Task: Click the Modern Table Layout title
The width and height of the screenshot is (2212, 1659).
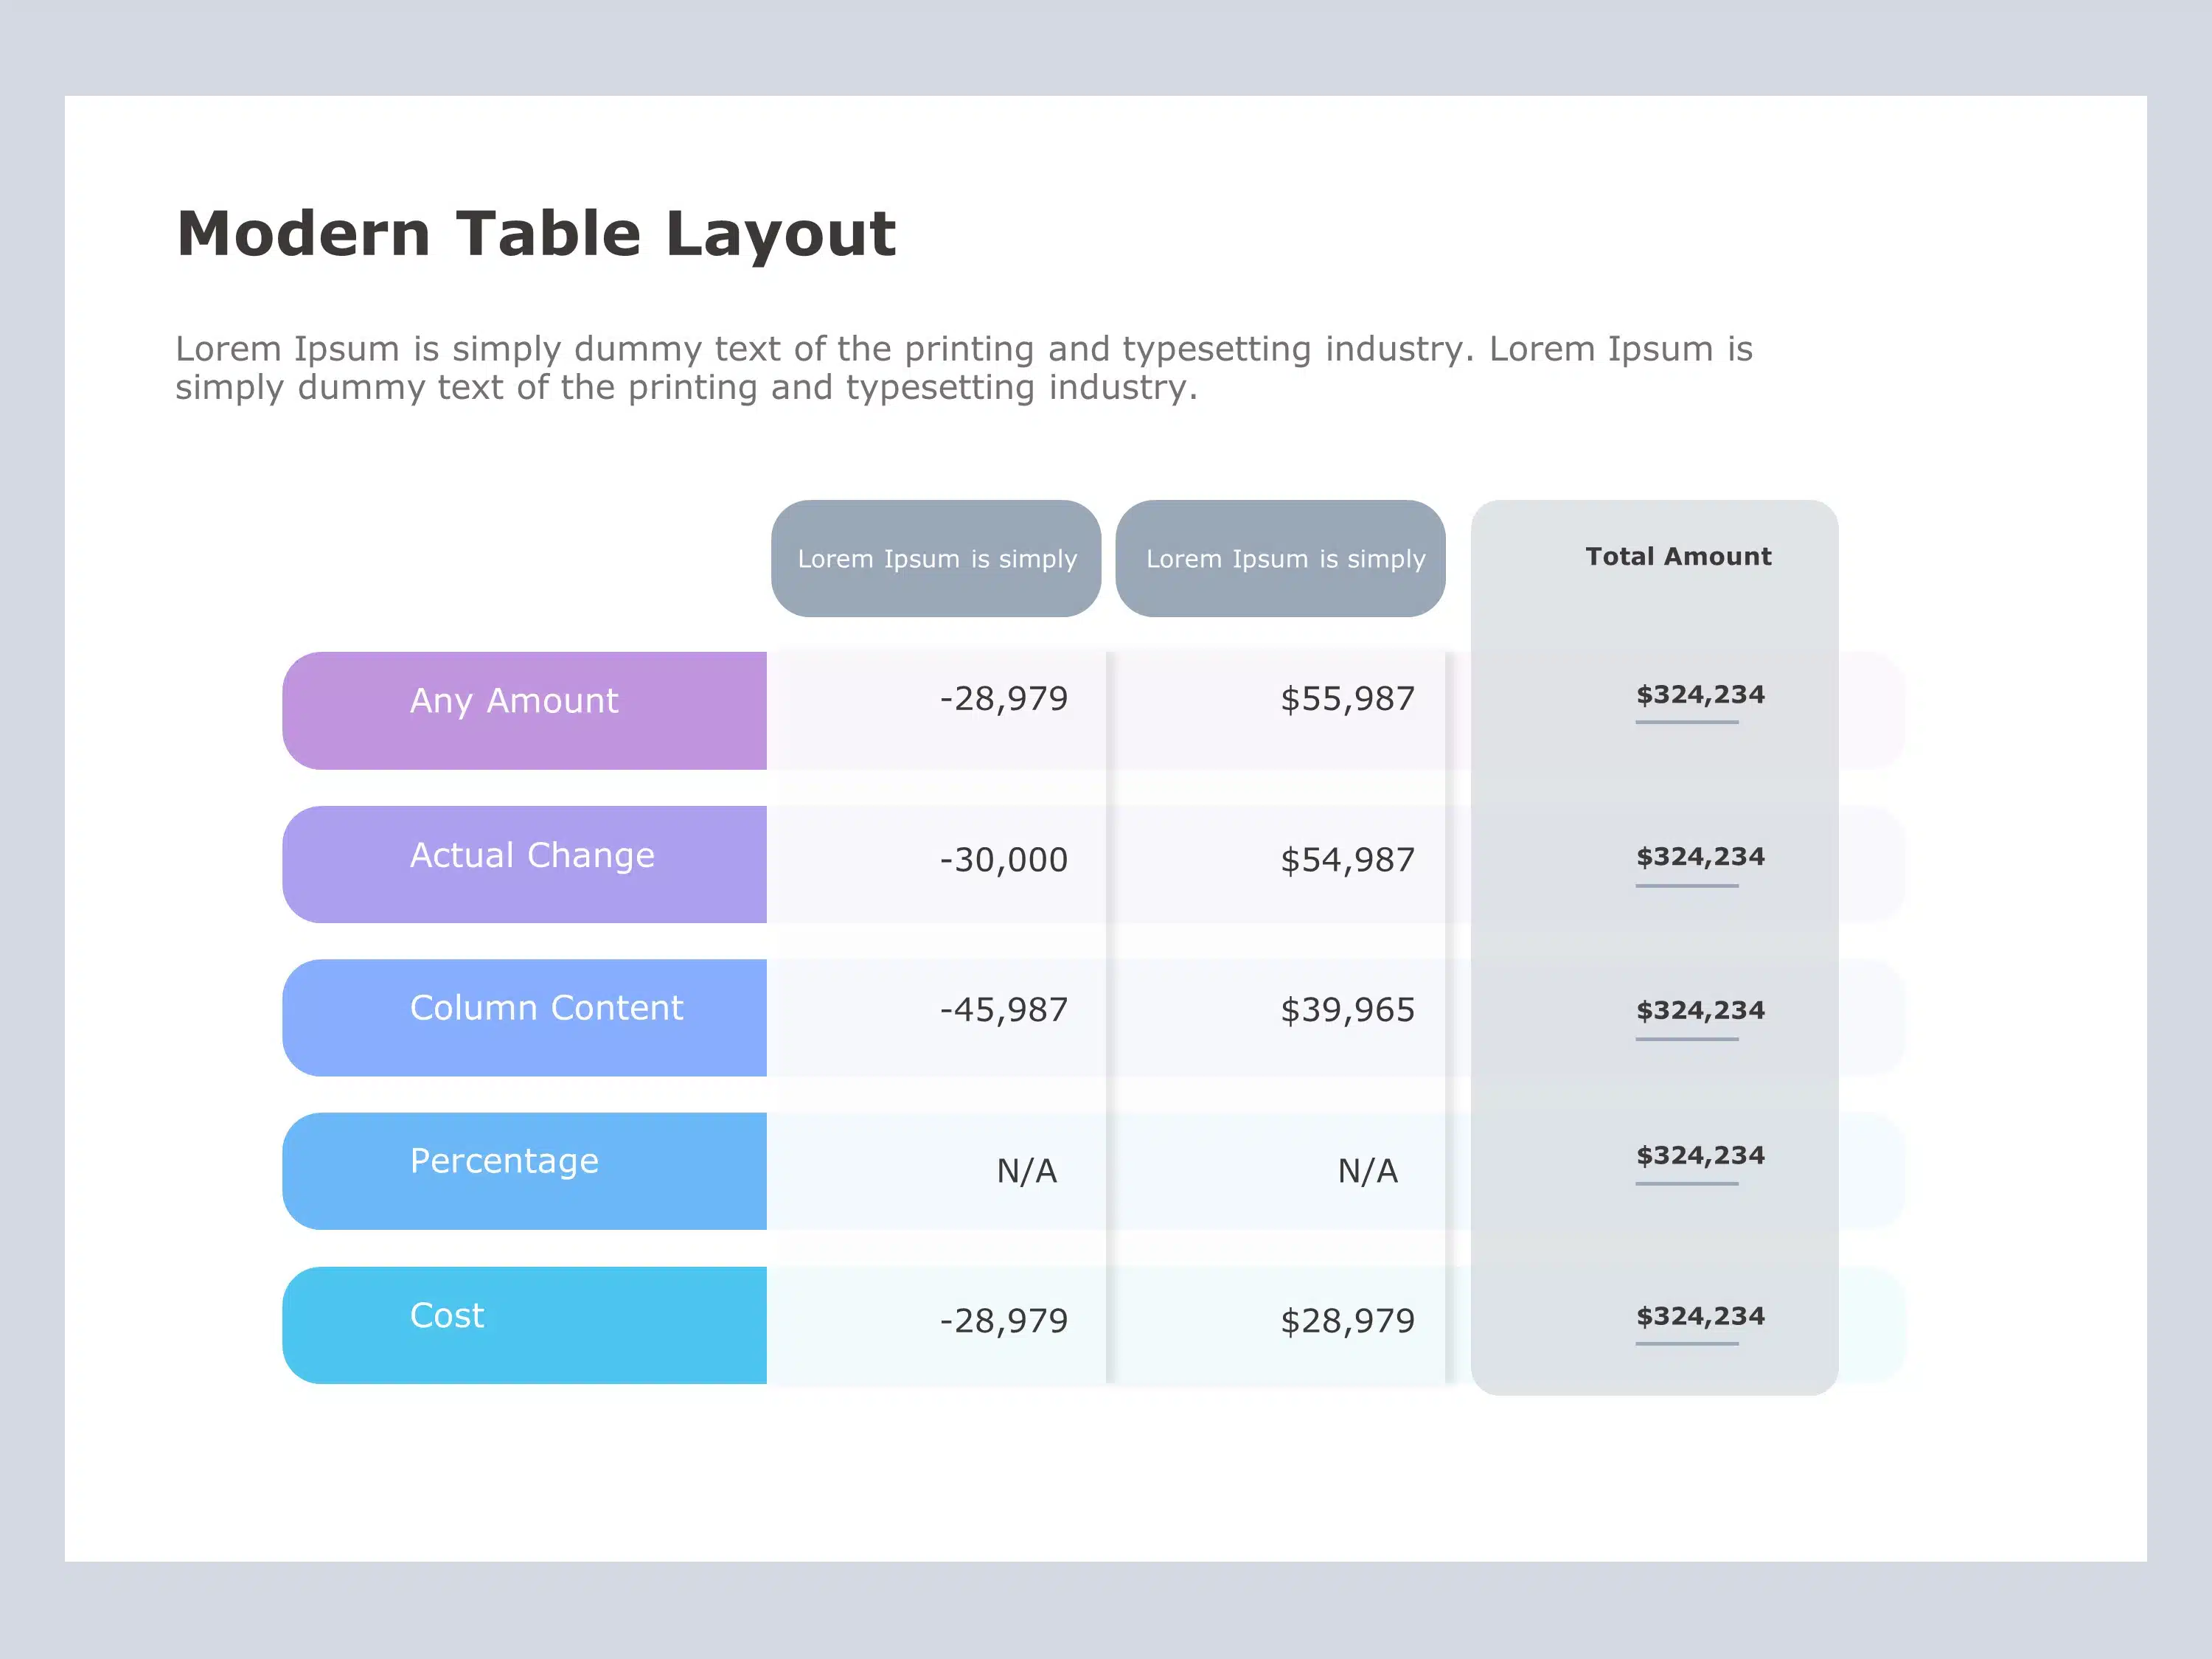Action: click(536, 234)
